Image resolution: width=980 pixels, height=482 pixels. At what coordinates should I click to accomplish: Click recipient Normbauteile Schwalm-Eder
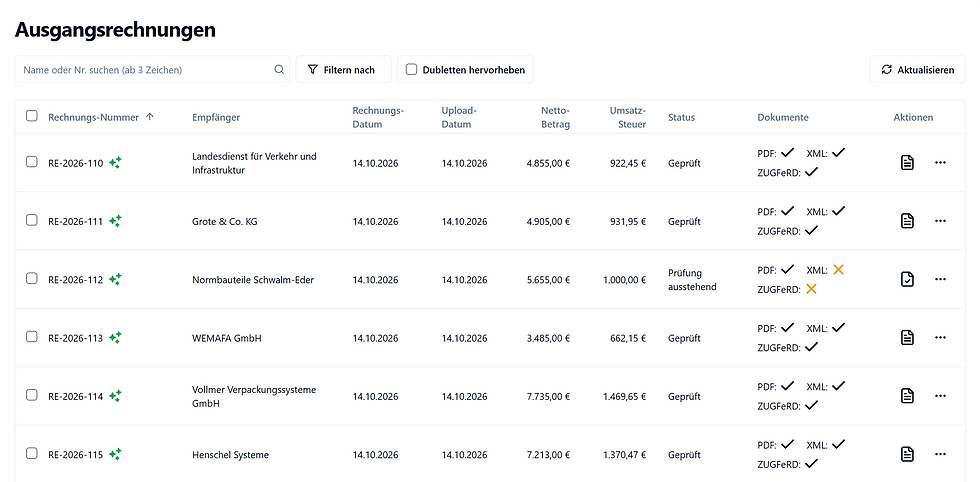253,279
